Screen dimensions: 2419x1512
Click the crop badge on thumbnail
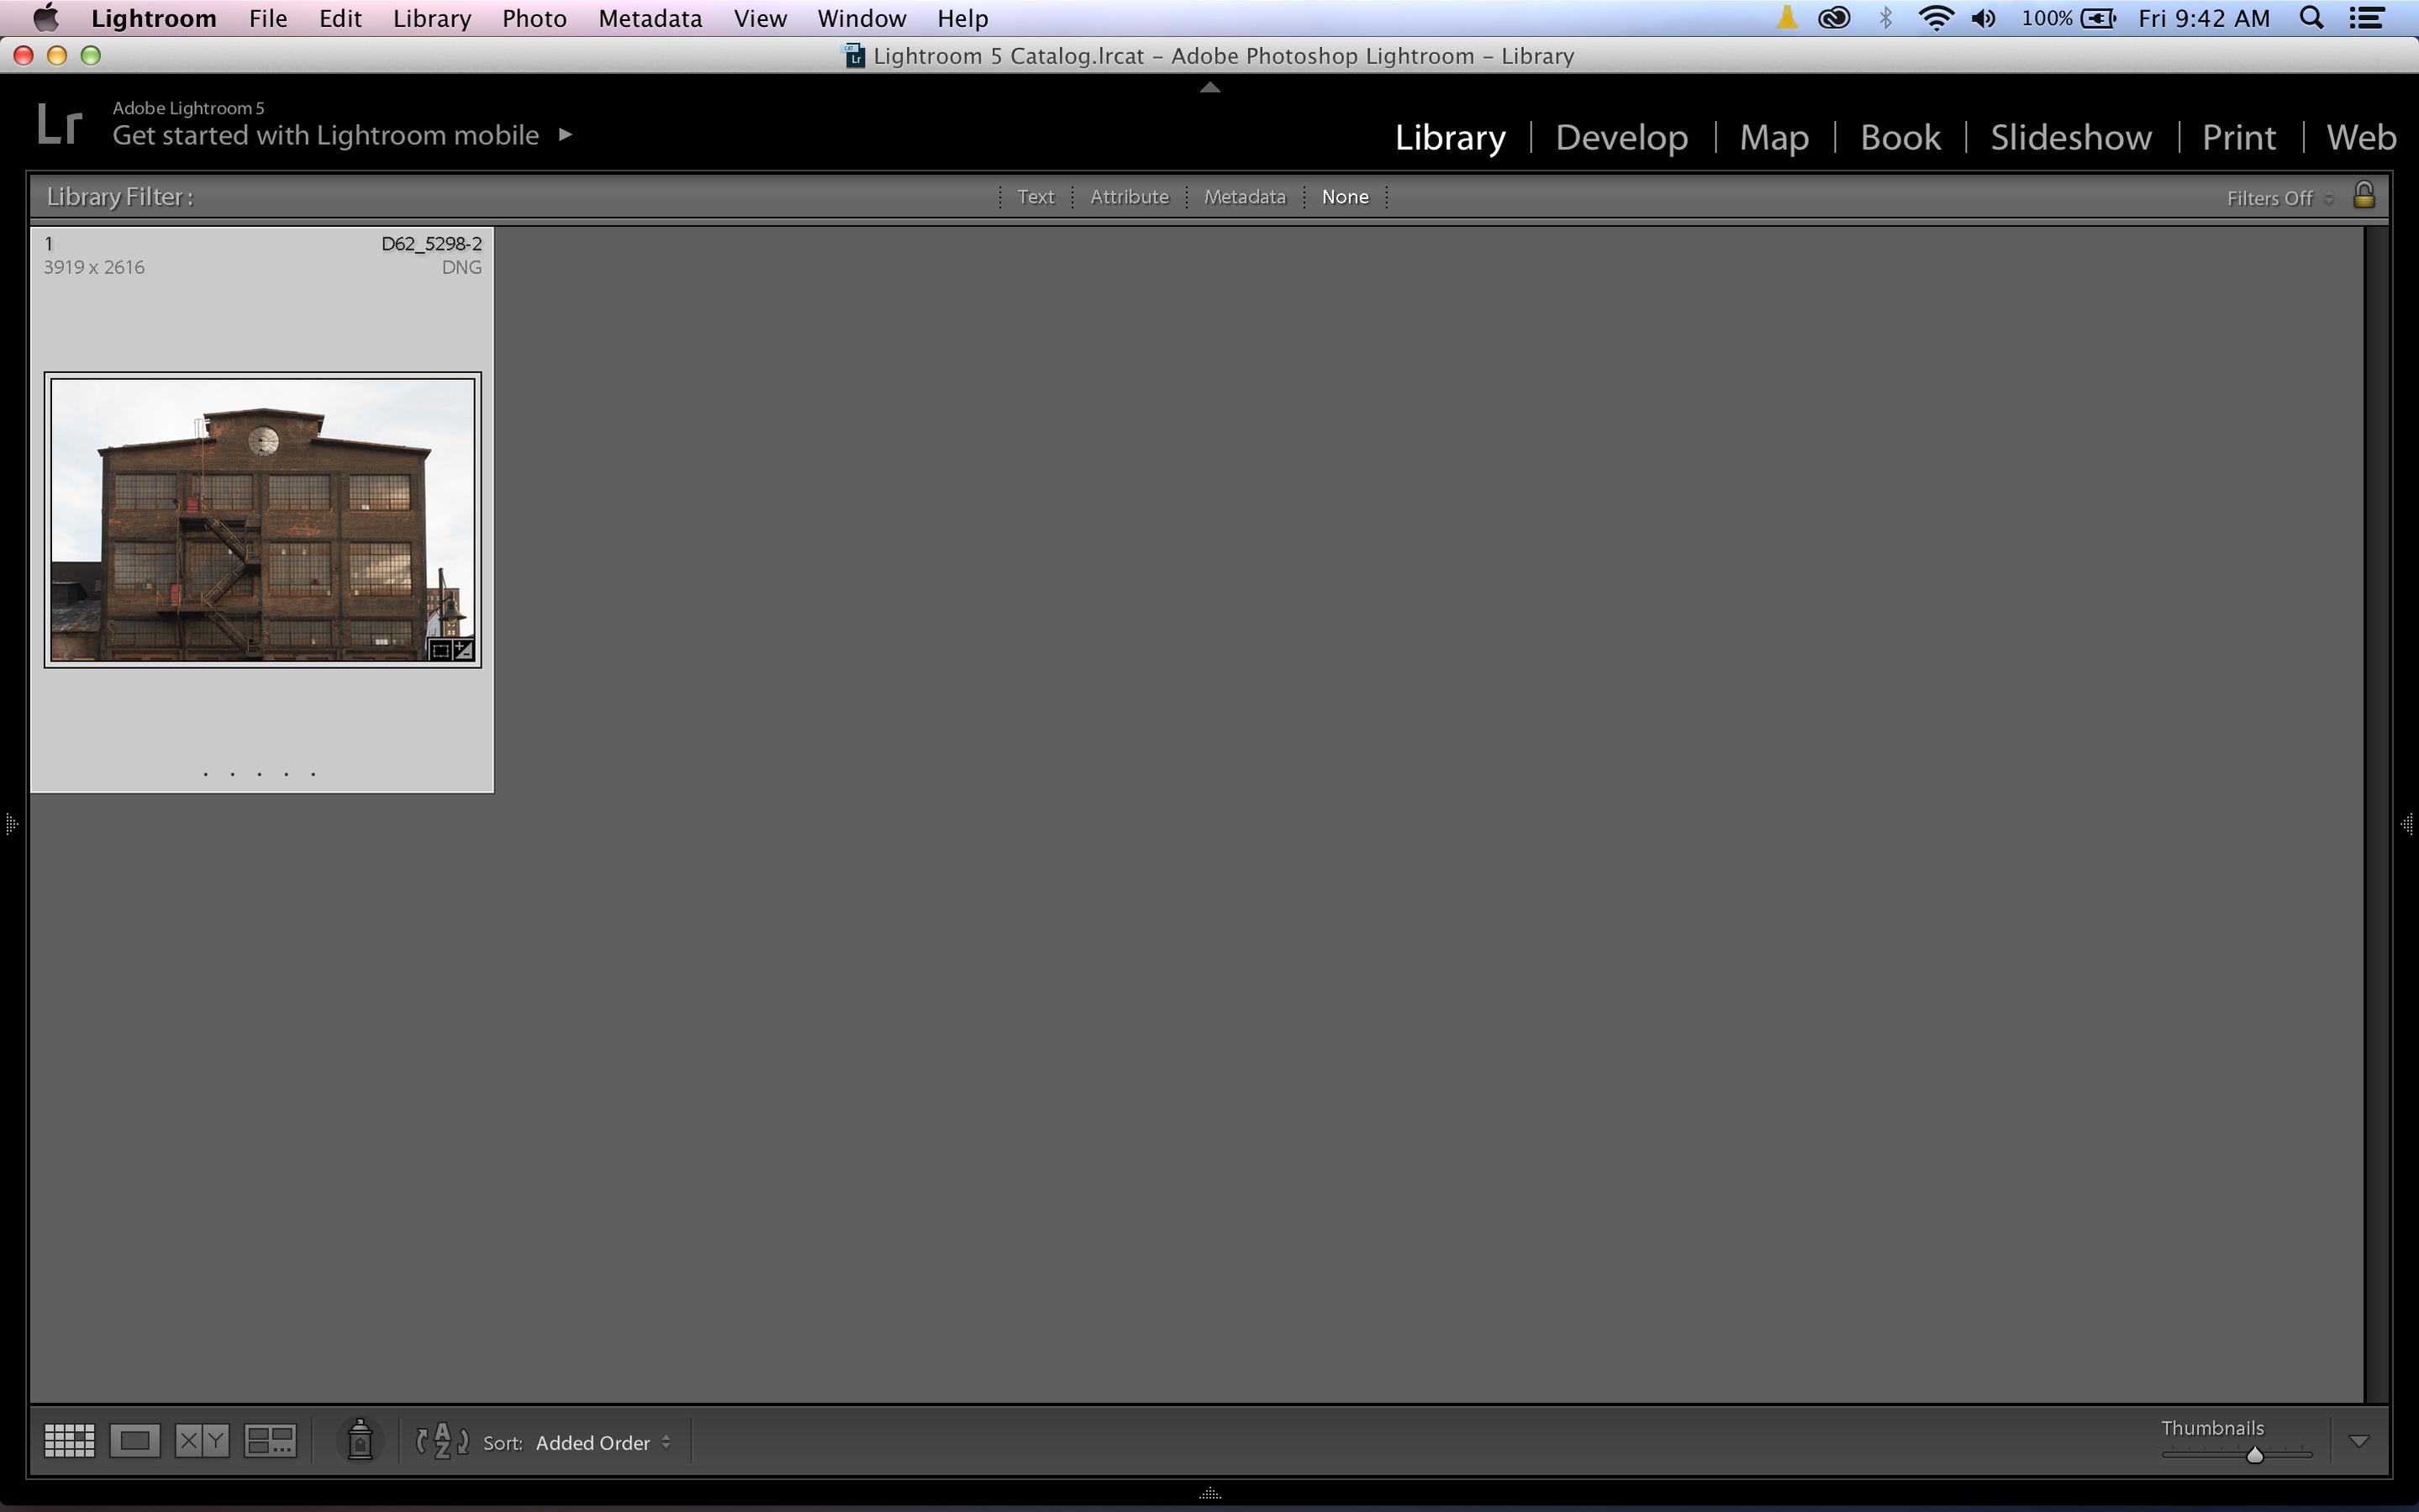pos(440,650)
